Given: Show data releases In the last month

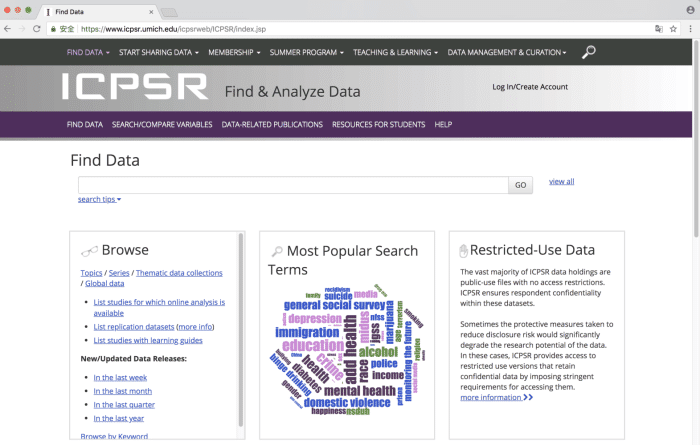Looking at the screenshot, I should click(x=122, y=391).
